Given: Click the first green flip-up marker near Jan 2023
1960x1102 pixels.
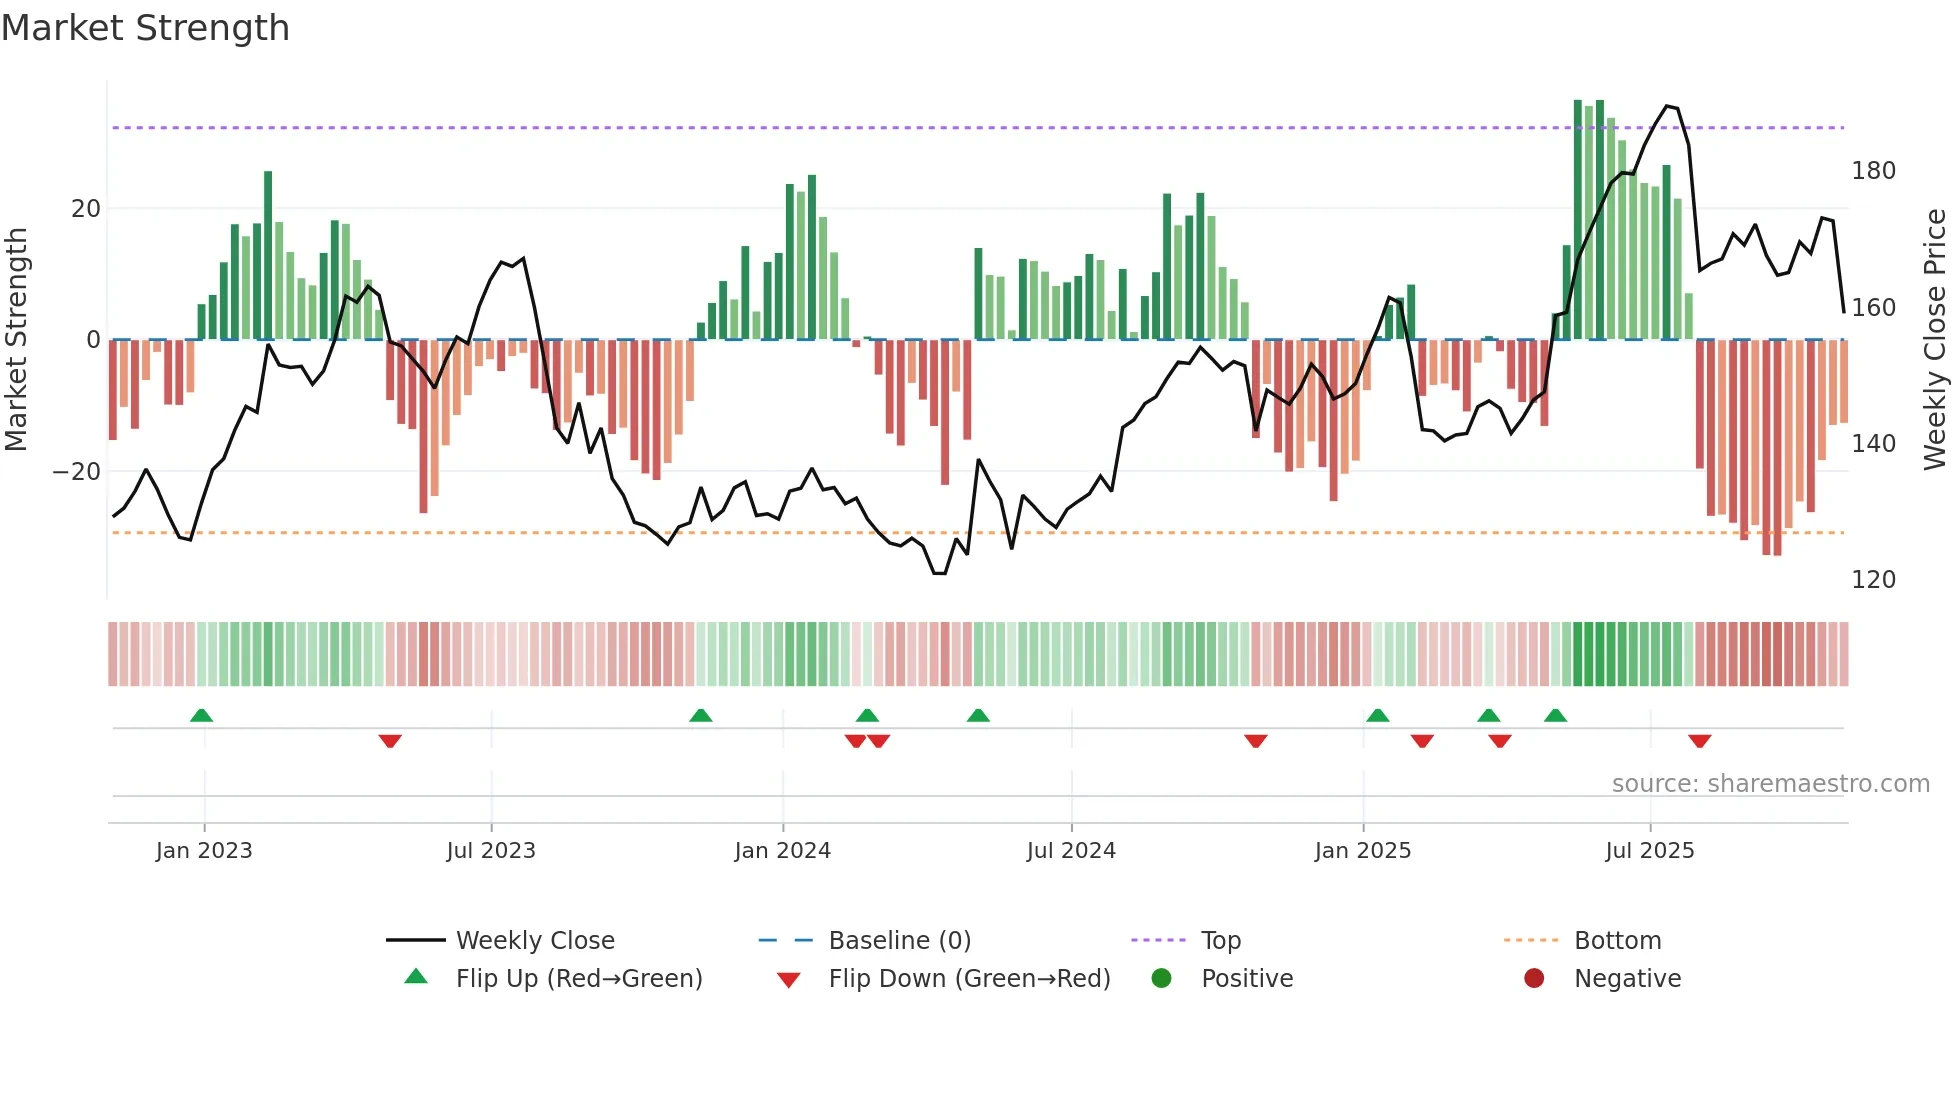Looking at the screenshot, I should coord(201,716).
